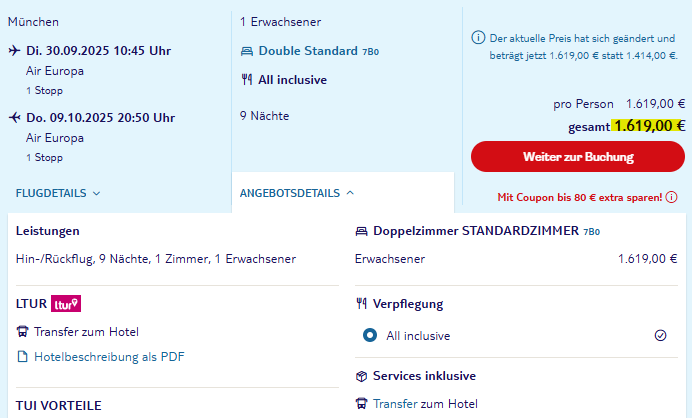This screenshot has width=692, height=418.
Task: Click Weiter zur Buchung button
Action: coord(578,157)
